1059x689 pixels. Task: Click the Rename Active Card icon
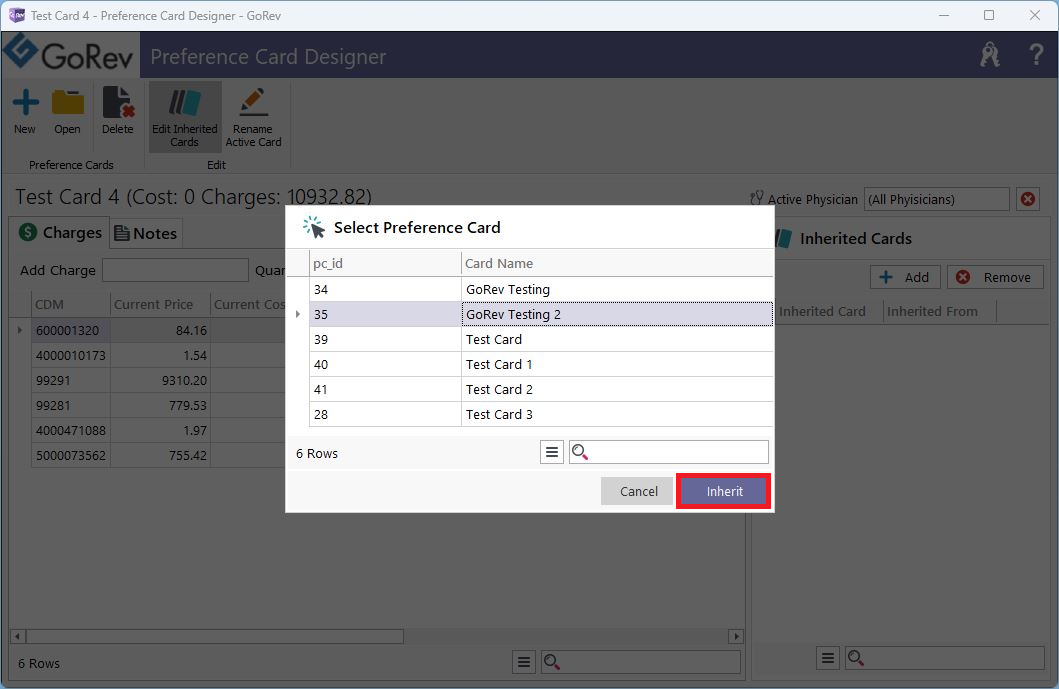[x=253, y=103]
